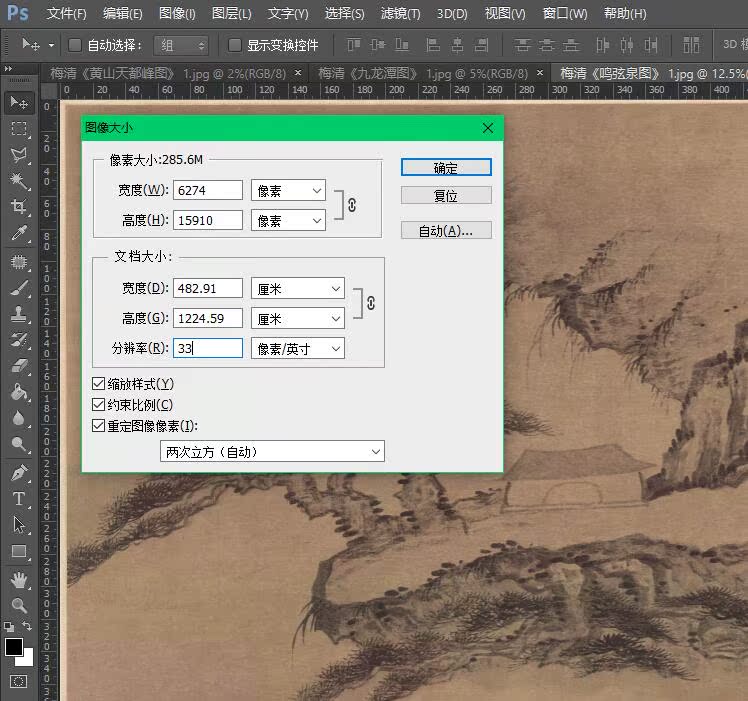Viewport: 748px width, 701px height.
Task: Select the Spot Healing Brush tool
Action: (19, 262)
